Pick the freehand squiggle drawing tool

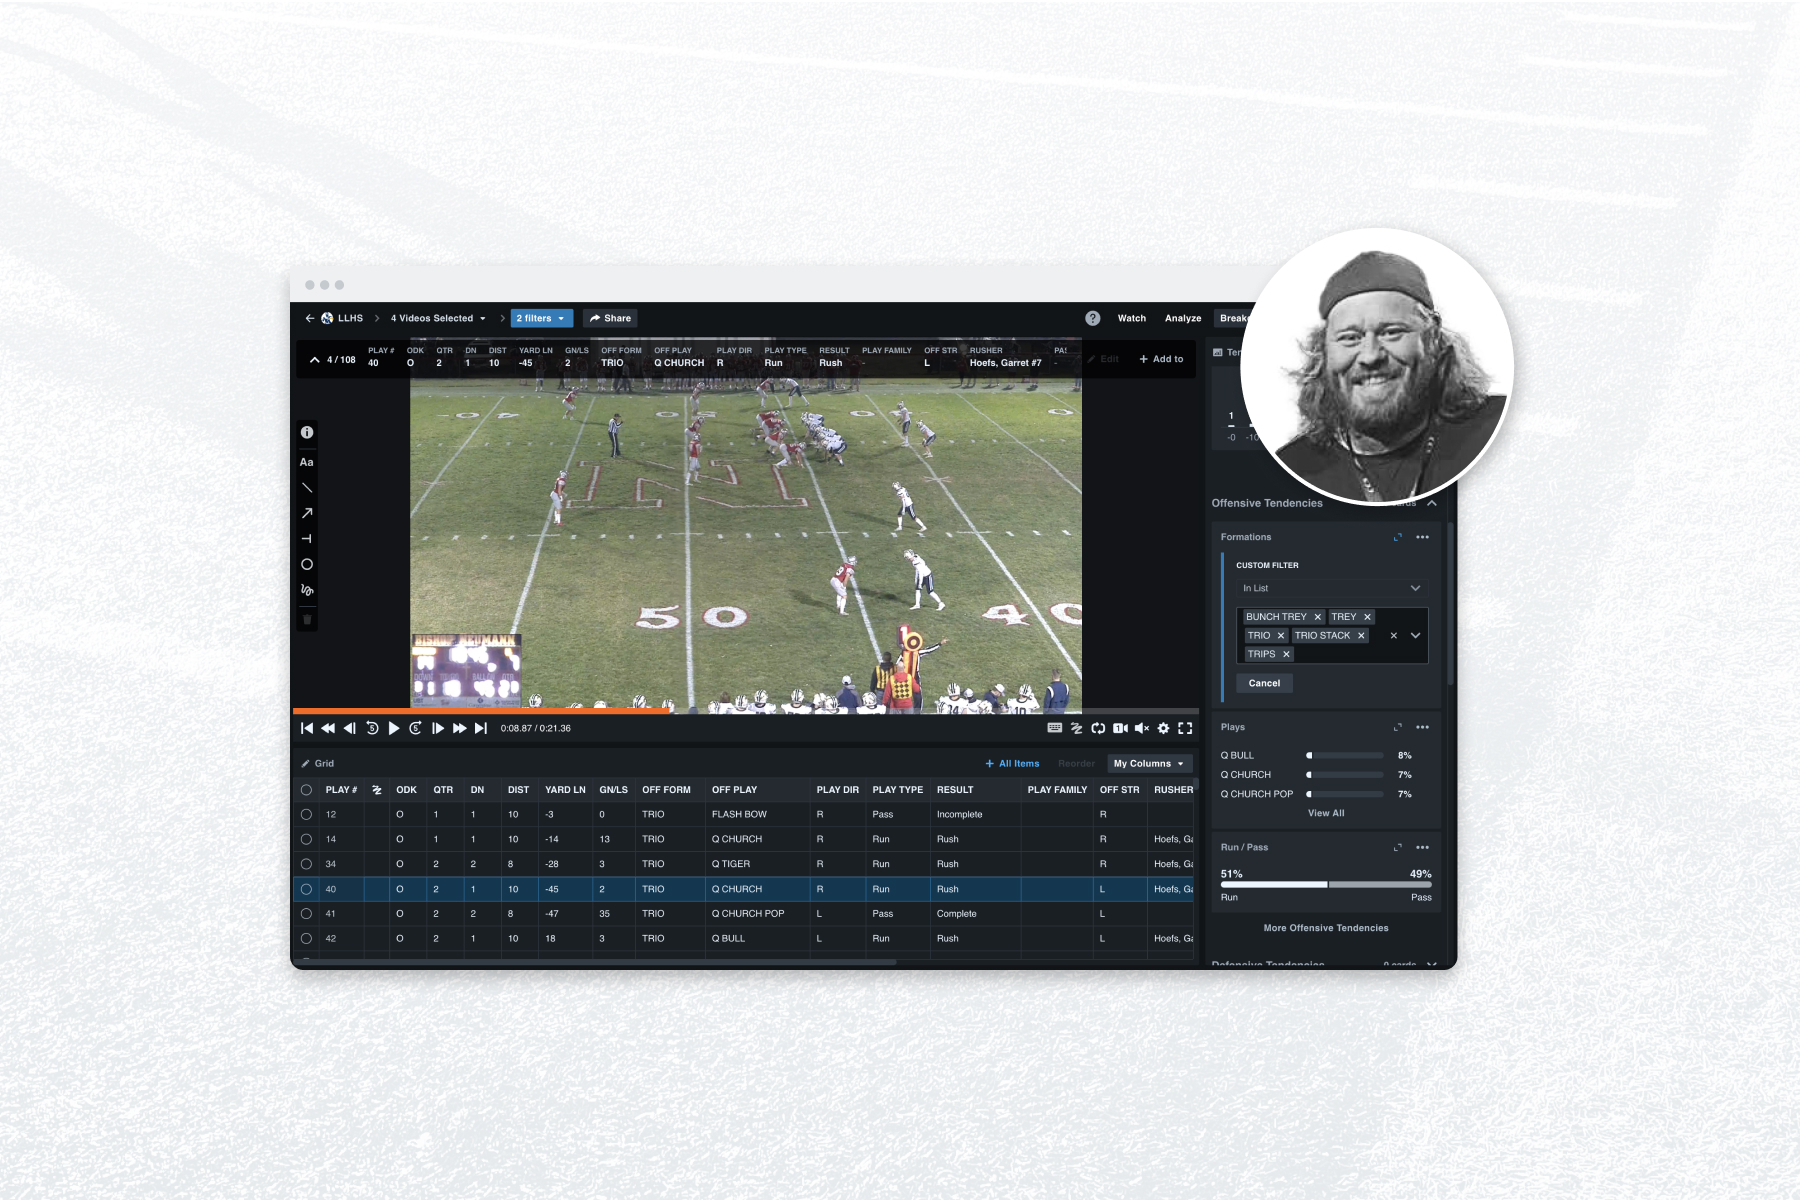(307, 590)
